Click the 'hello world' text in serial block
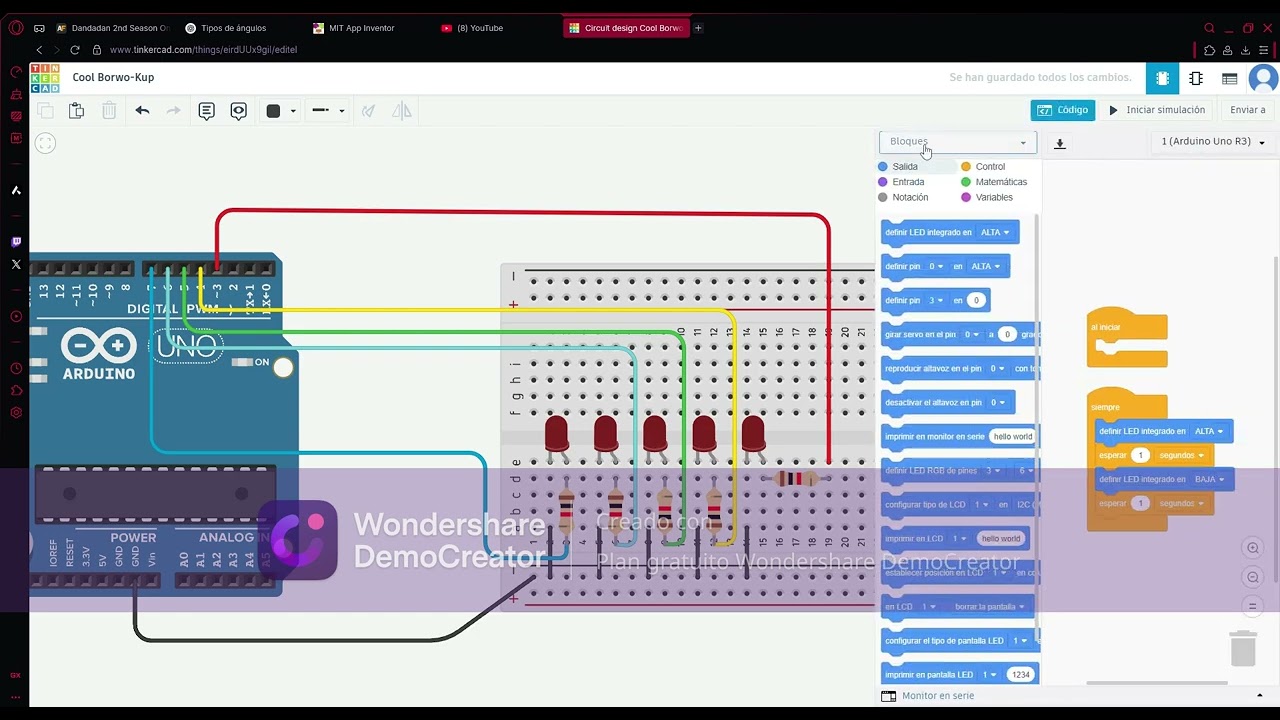 (x=1013, y=437)
